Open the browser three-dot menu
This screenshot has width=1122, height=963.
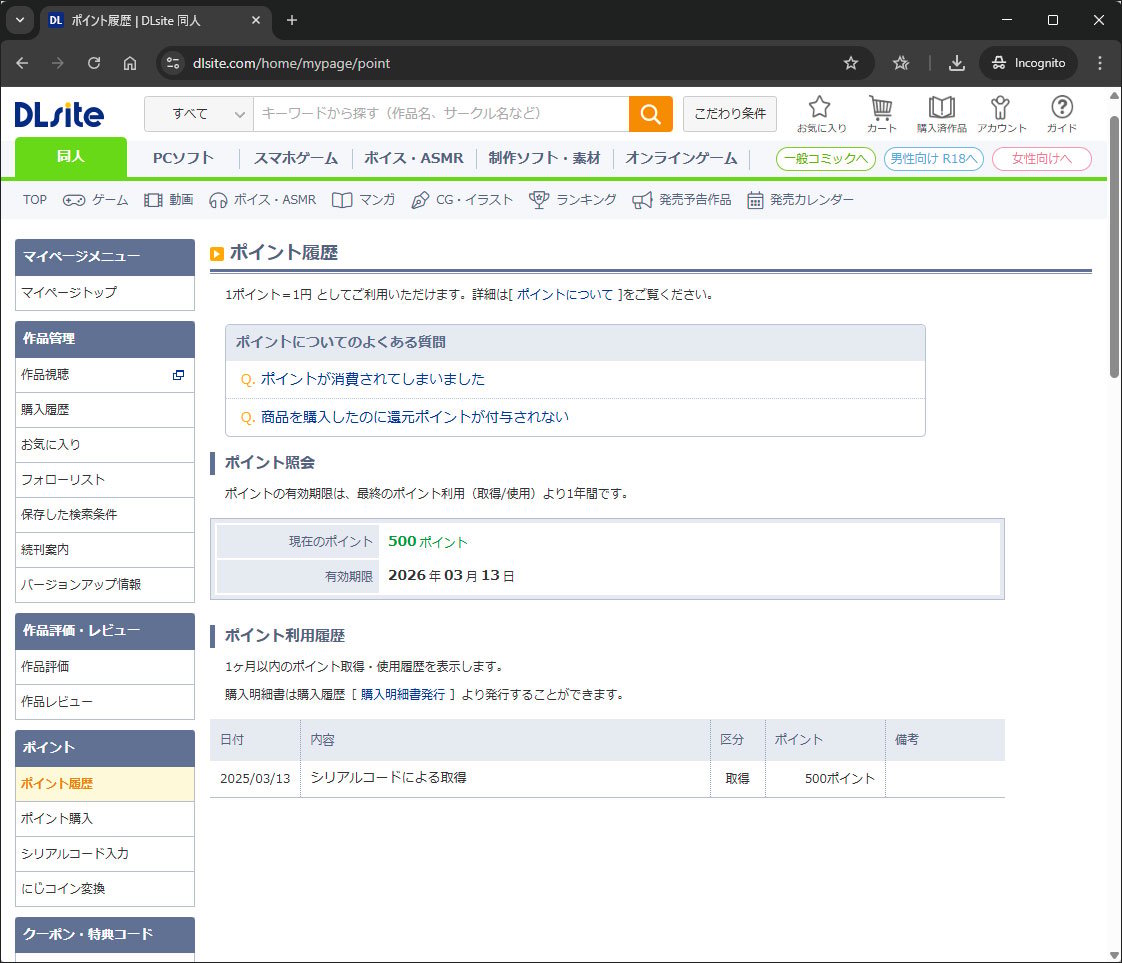1100,63
